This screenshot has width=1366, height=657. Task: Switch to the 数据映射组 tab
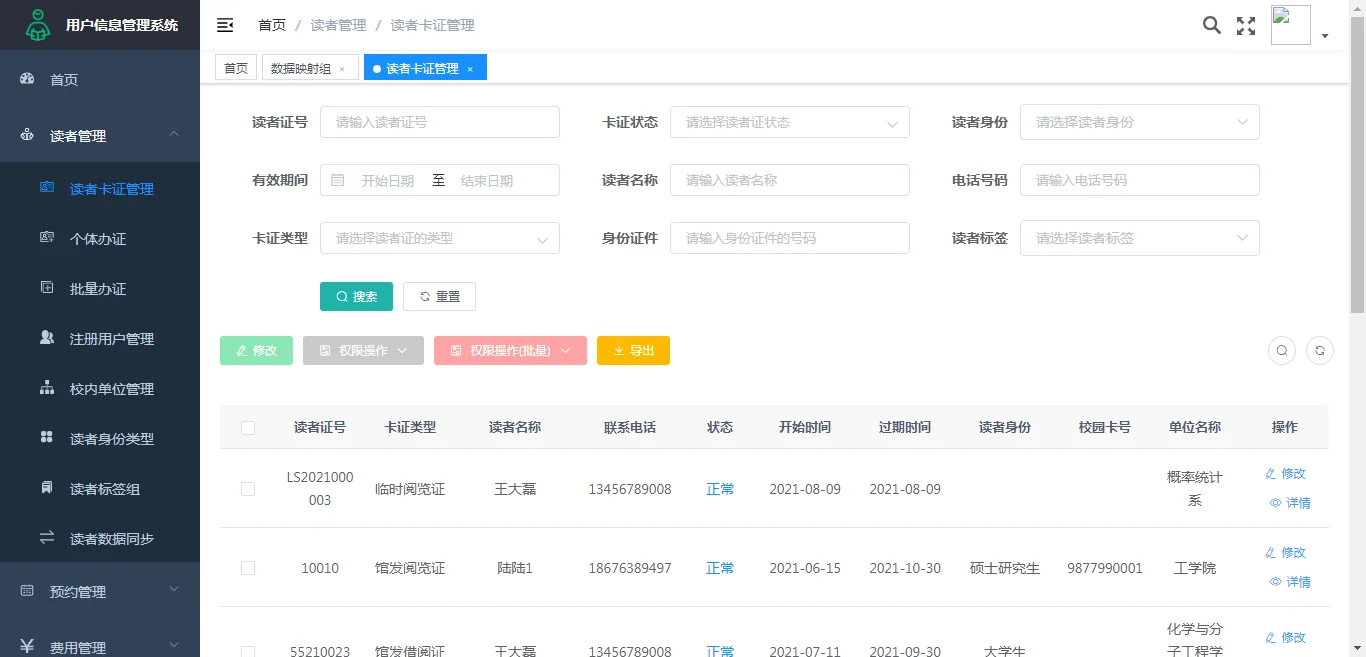[310, 68]
